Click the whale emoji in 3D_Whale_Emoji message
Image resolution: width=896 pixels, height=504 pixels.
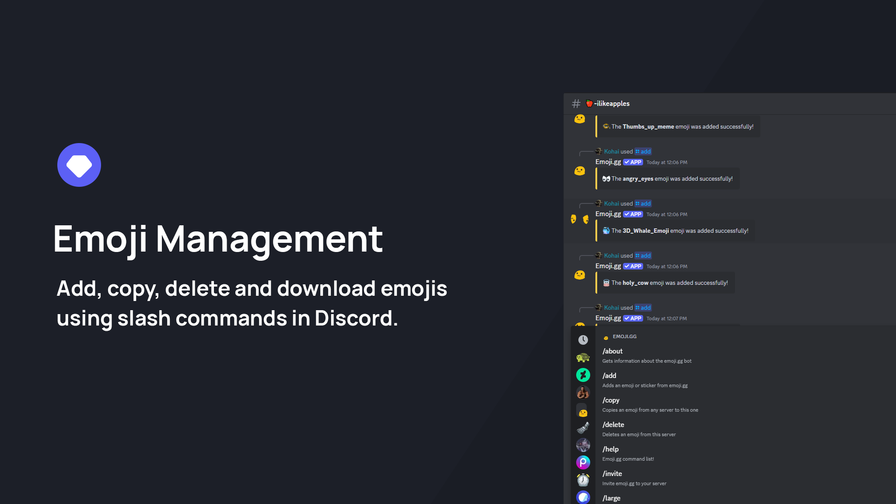click(606, 231)
